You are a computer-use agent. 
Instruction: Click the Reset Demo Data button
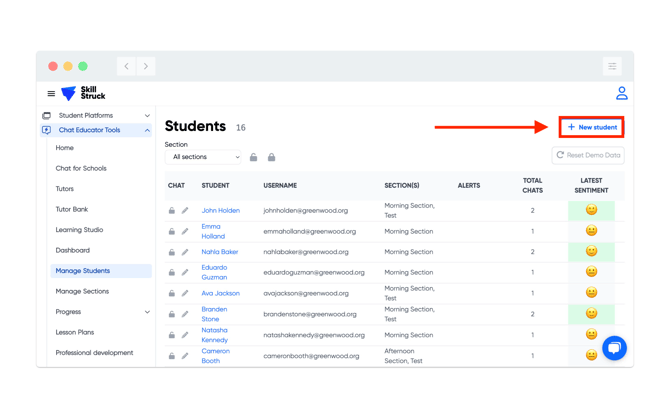588,155
